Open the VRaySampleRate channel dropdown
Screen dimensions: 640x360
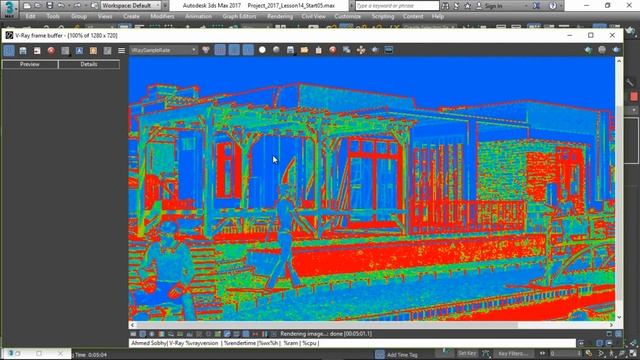164,50
